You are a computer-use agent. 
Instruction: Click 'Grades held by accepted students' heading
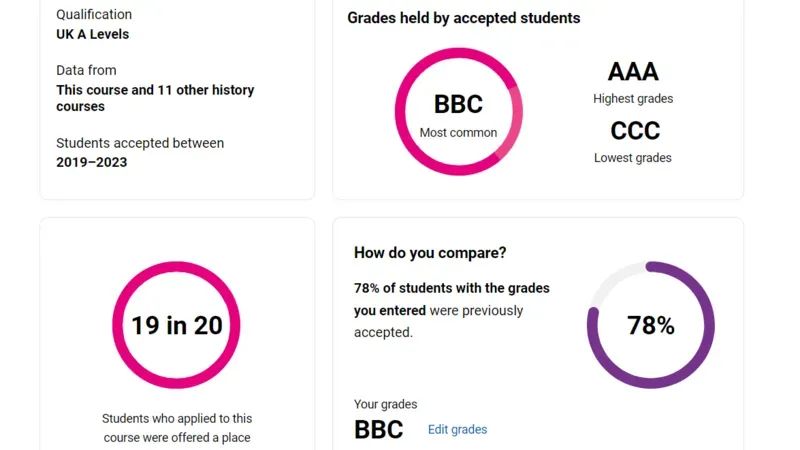464,18
